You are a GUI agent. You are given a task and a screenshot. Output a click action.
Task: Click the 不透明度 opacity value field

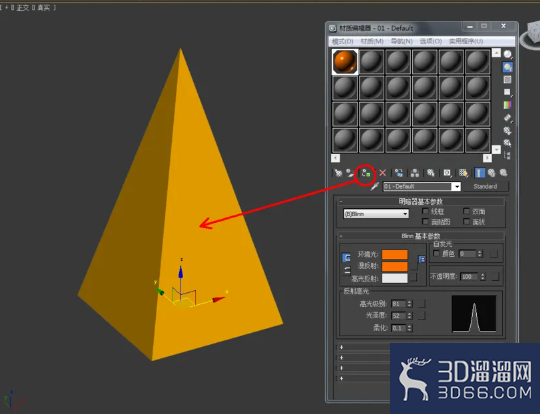470,276
